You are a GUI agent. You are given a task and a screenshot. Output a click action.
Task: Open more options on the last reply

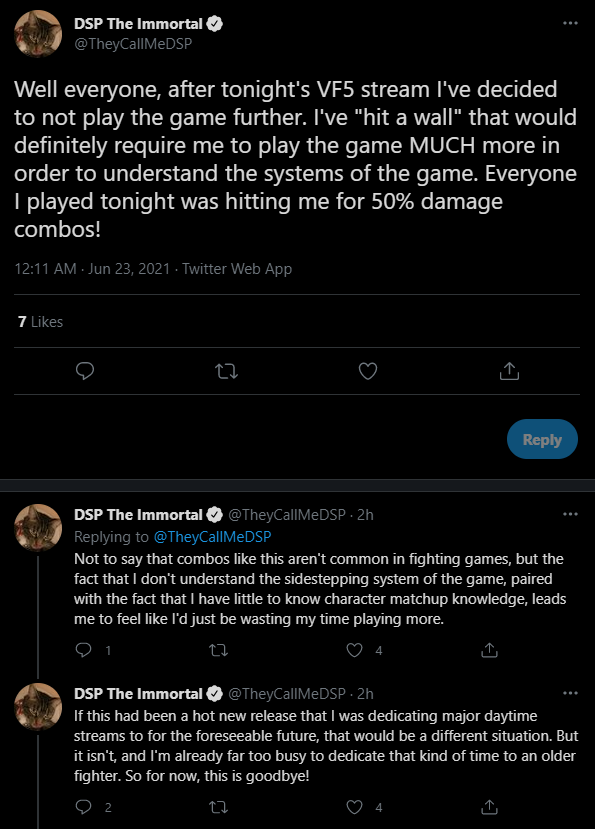(x=570, y=693)
